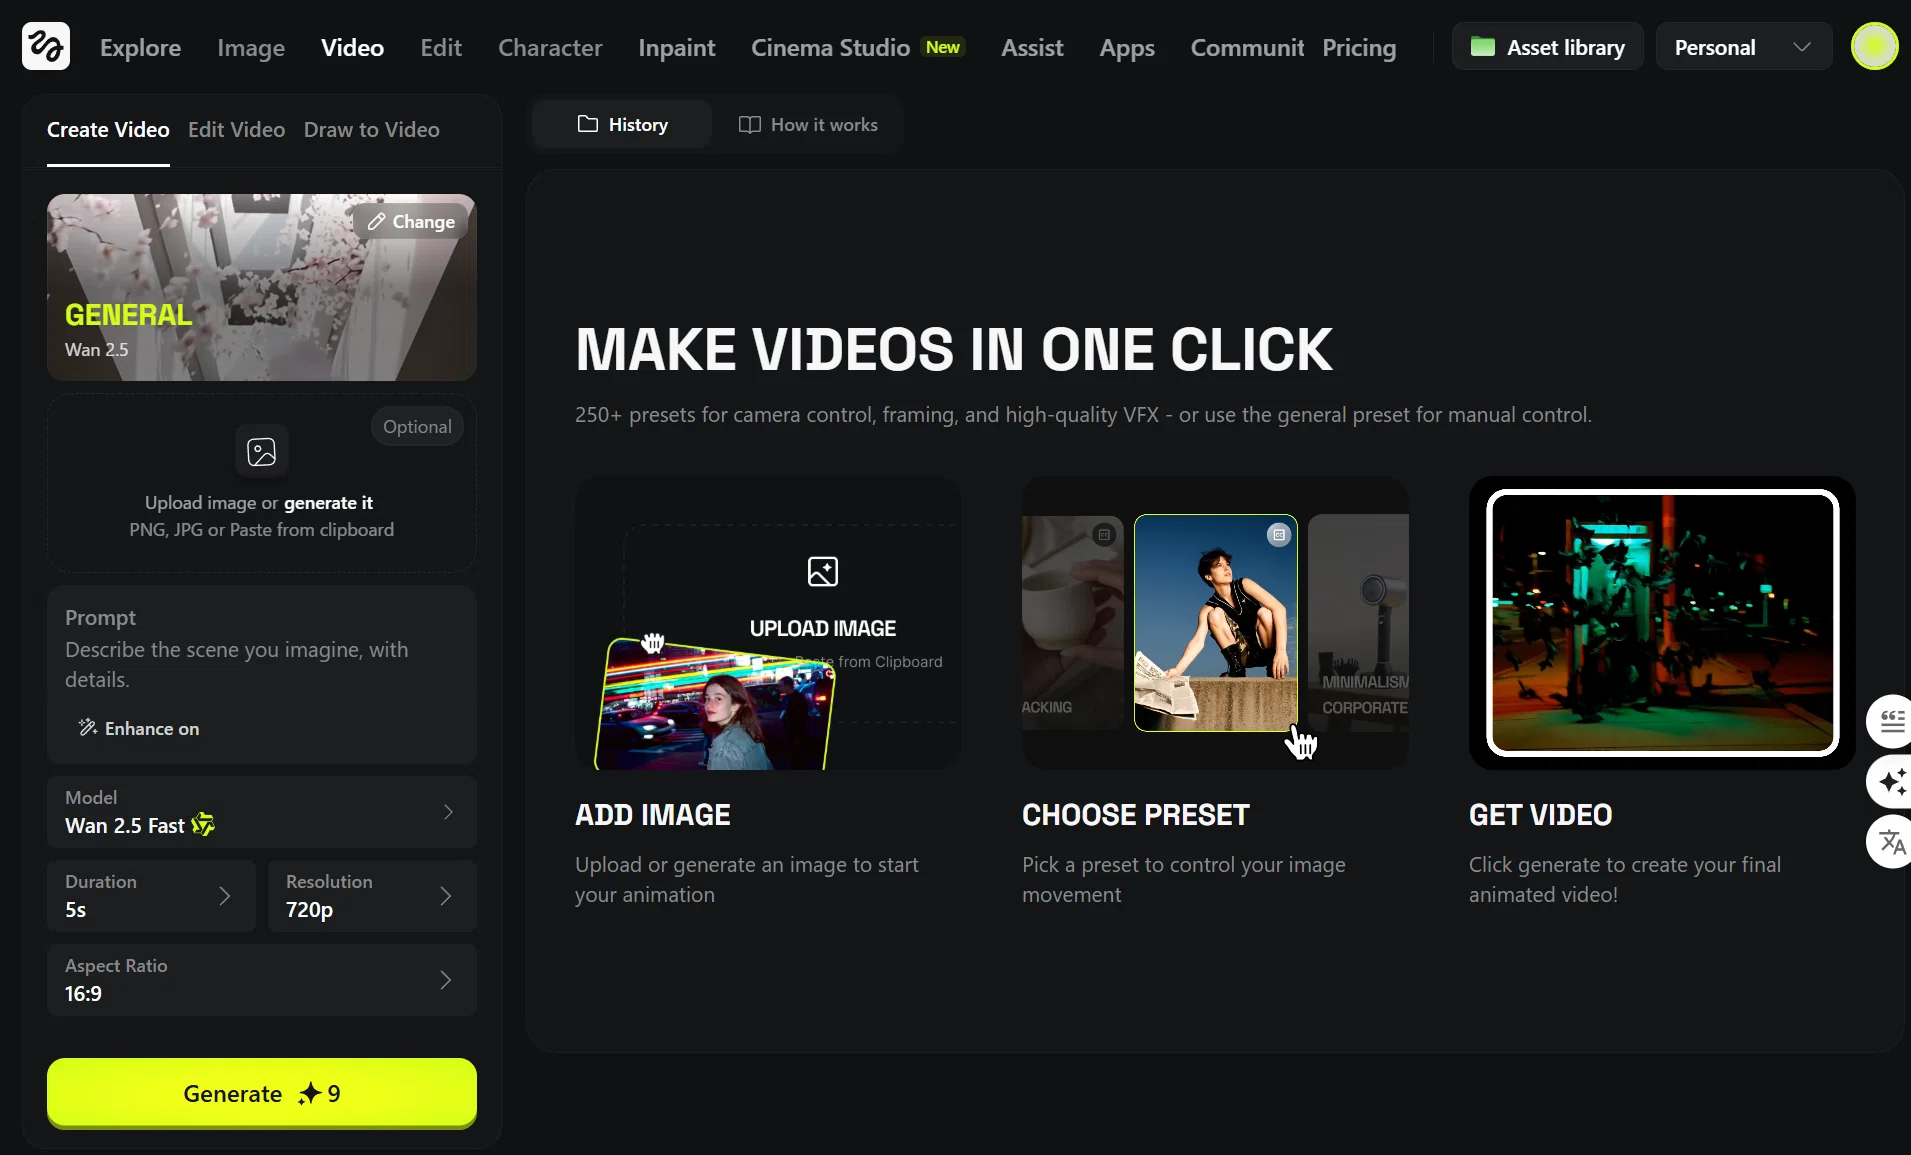Click the Change preset button

410,222
